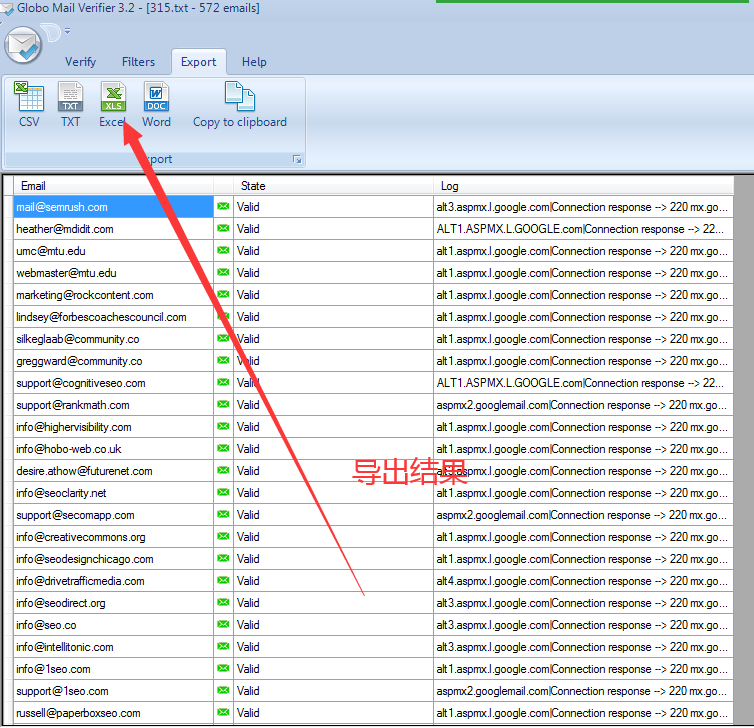
Task: Select support@cognitiveseo.com email
Action: tap(113, 383)
